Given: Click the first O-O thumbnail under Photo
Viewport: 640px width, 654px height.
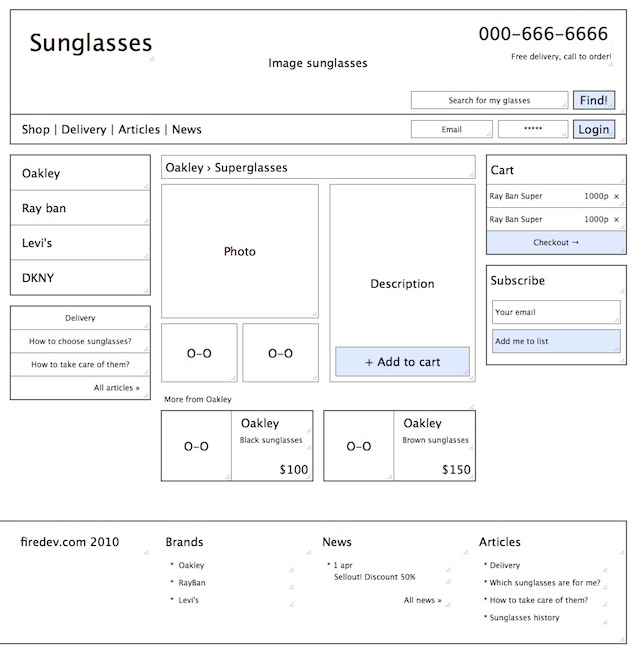Looking at the screenshot, I should tap(199, 353).
